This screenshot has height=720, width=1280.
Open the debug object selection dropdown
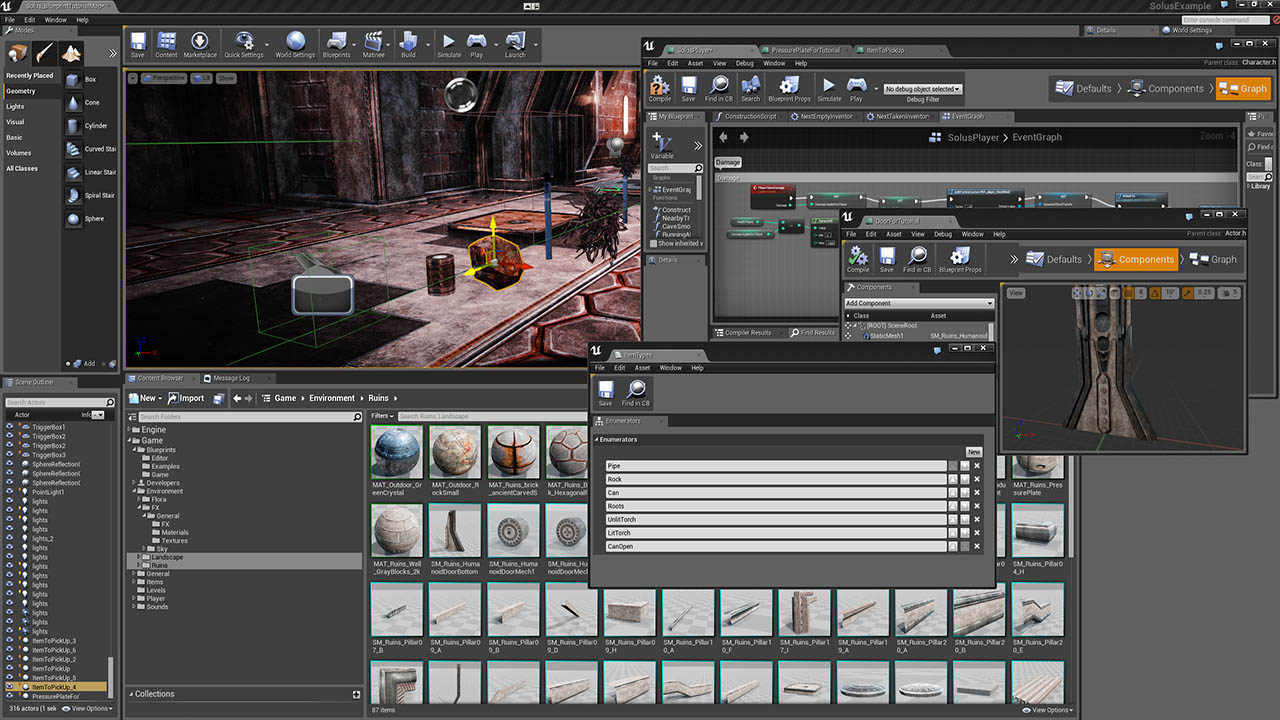click(921, 89)
